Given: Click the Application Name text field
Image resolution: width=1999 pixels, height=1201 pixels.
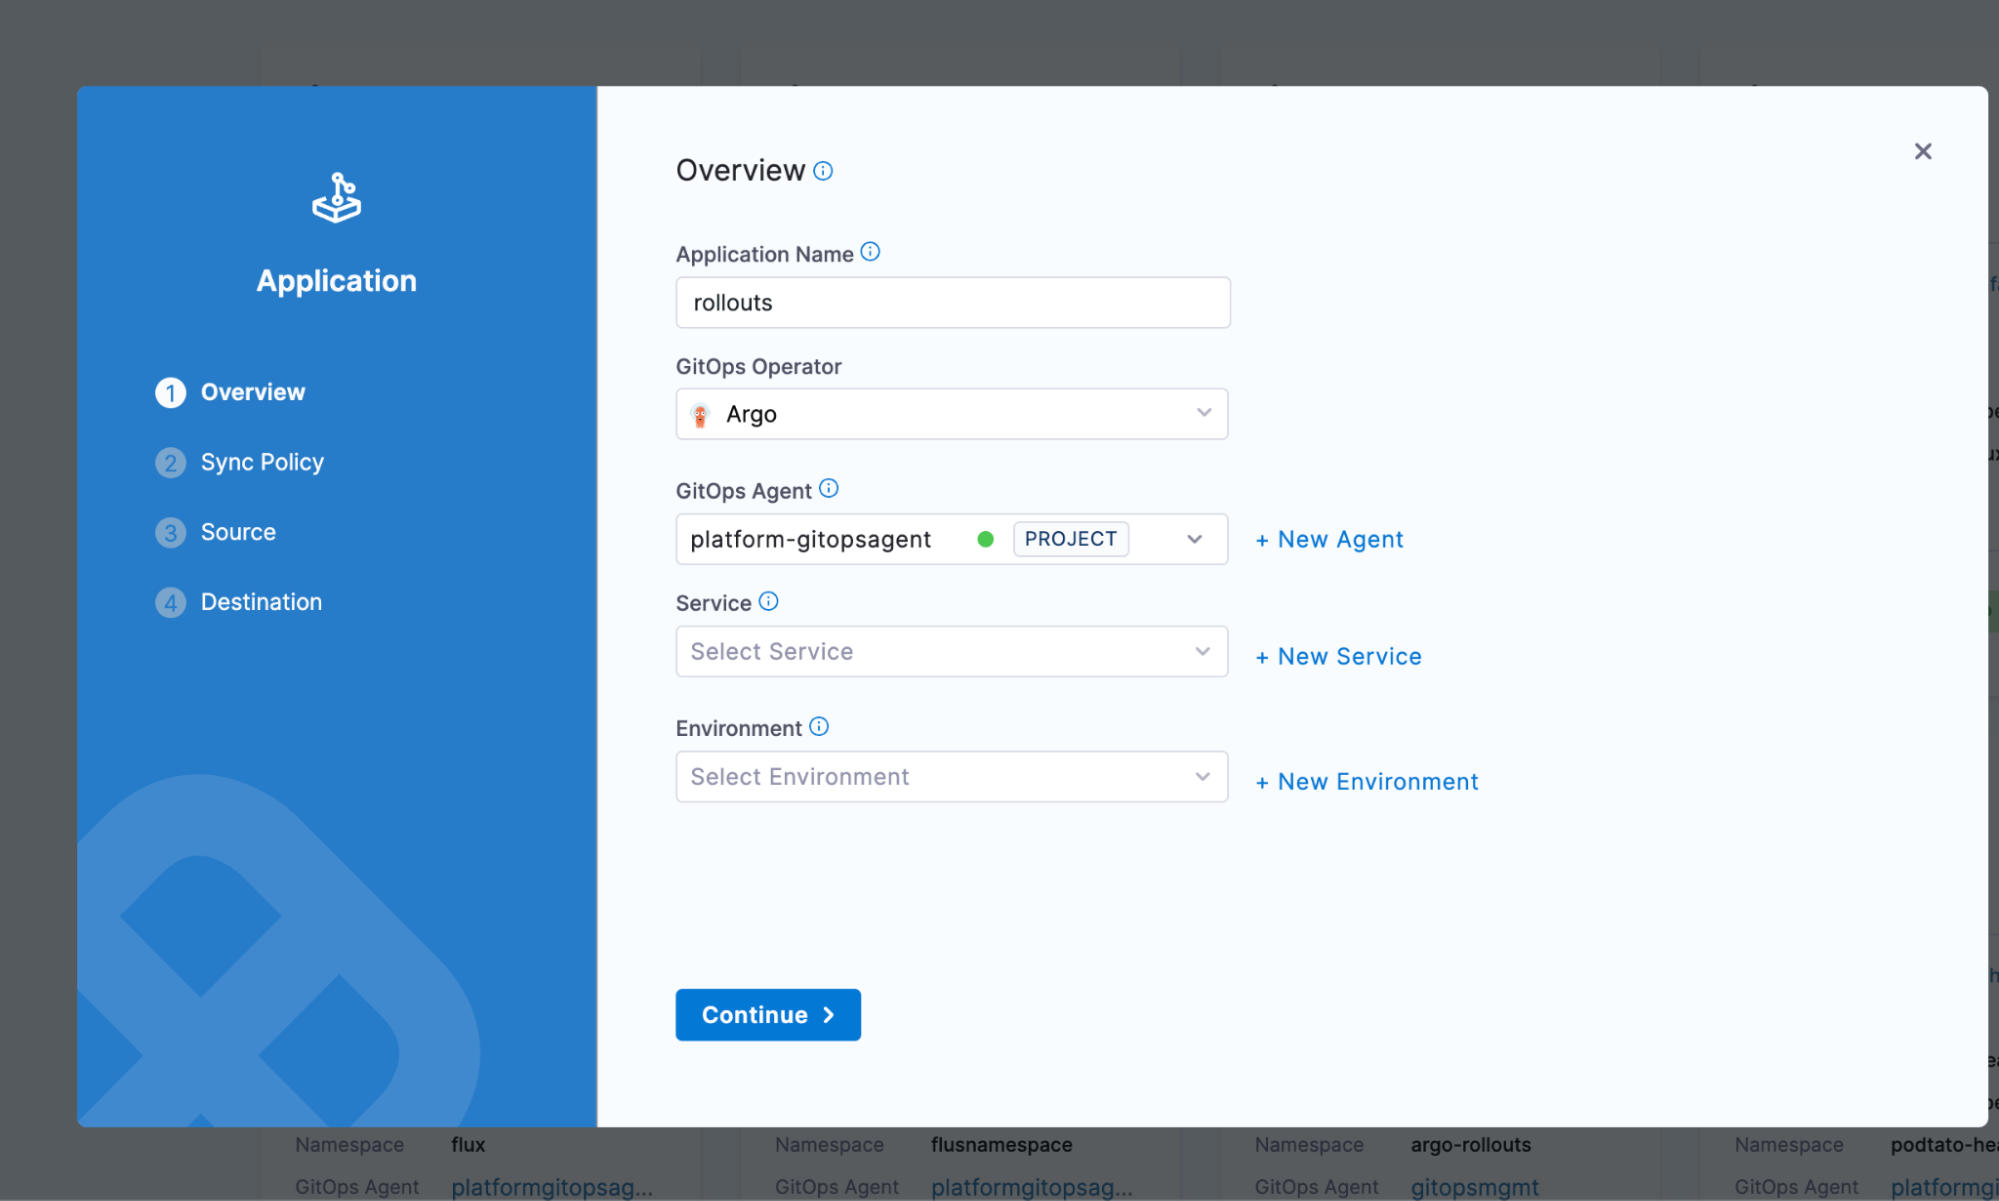Looking at the screenshot, I should pos(952,302).
